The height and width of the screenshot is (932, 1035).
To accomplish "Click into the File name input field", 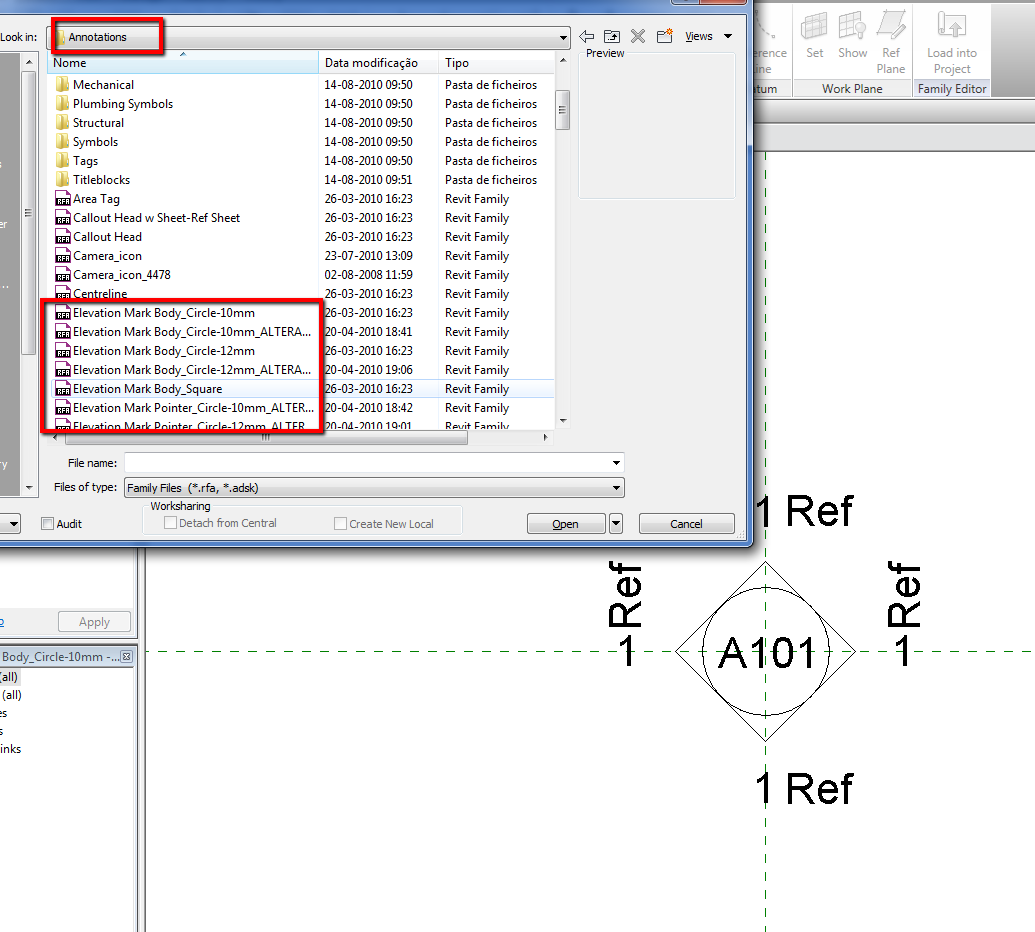I will coord(367,463).
